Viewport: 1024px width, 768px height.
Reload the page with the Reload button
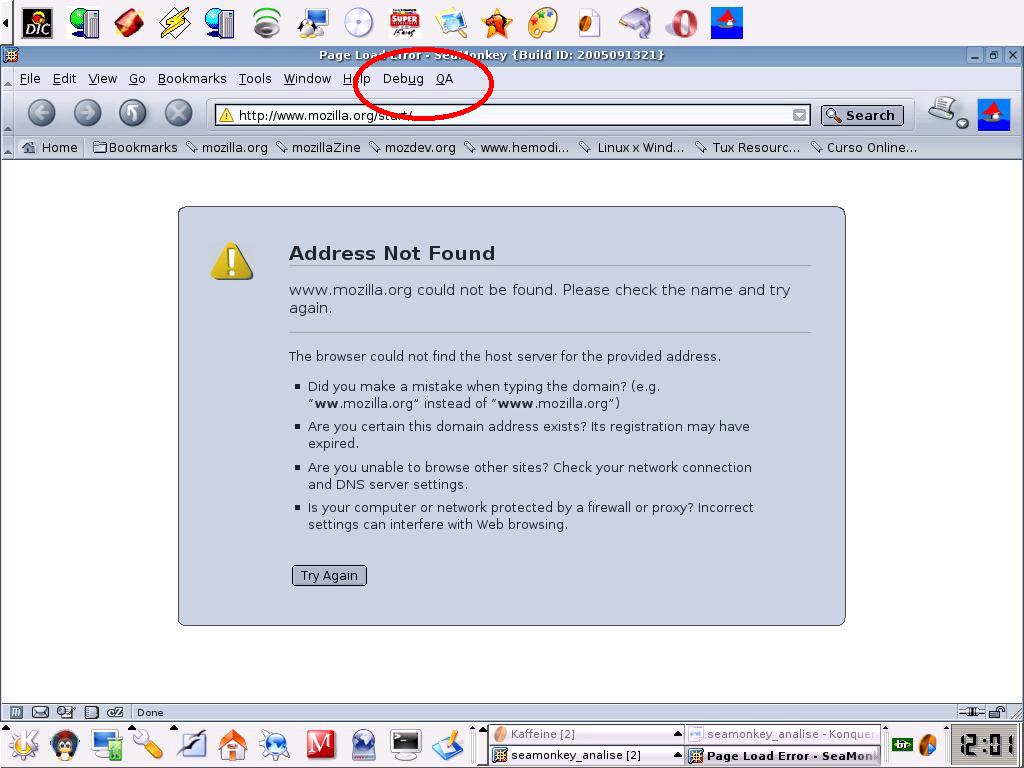(x=133, y=113)
